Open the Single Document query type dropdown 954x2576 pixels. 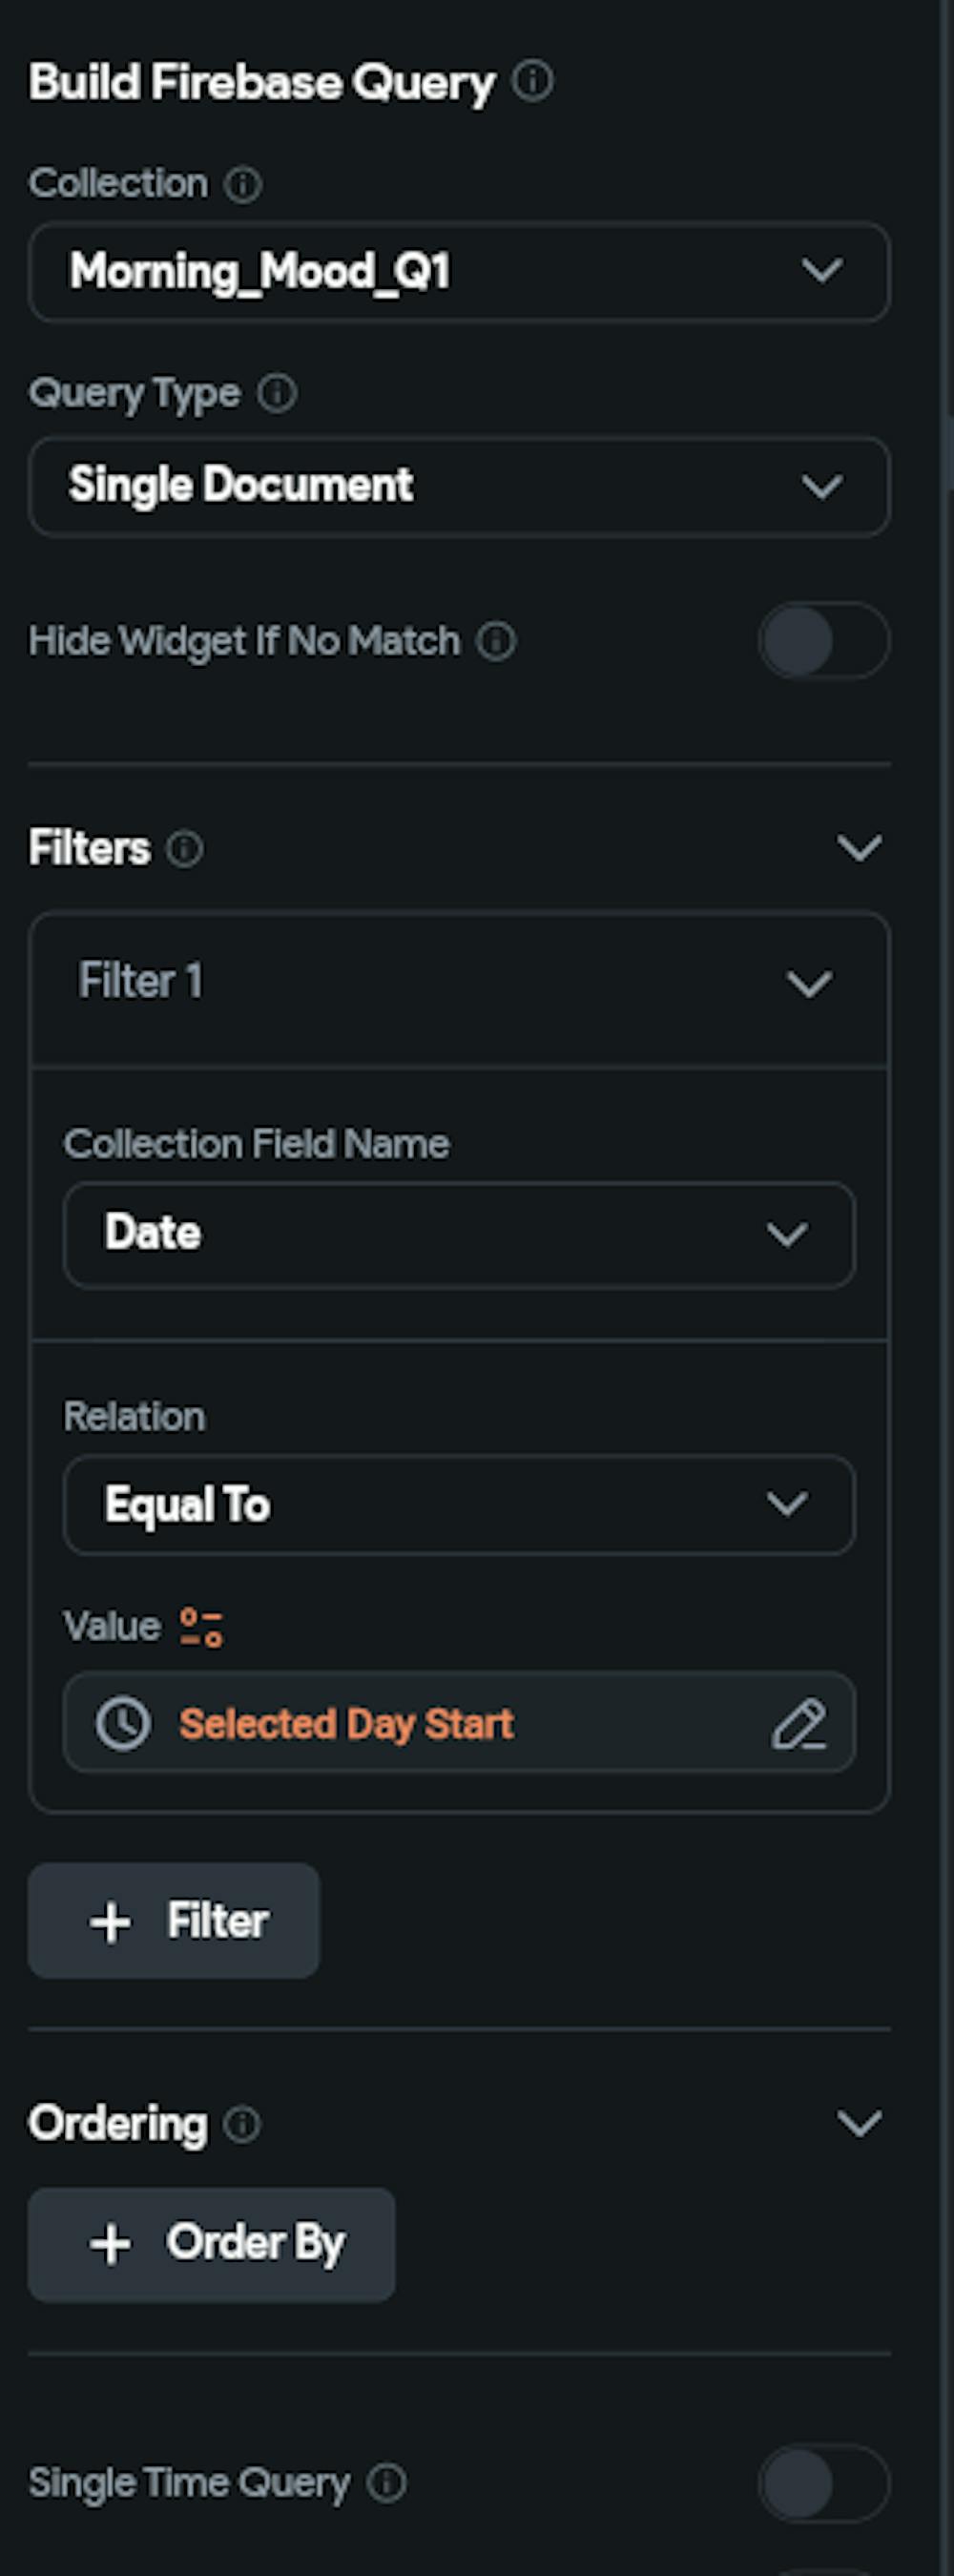pos(459,486)
